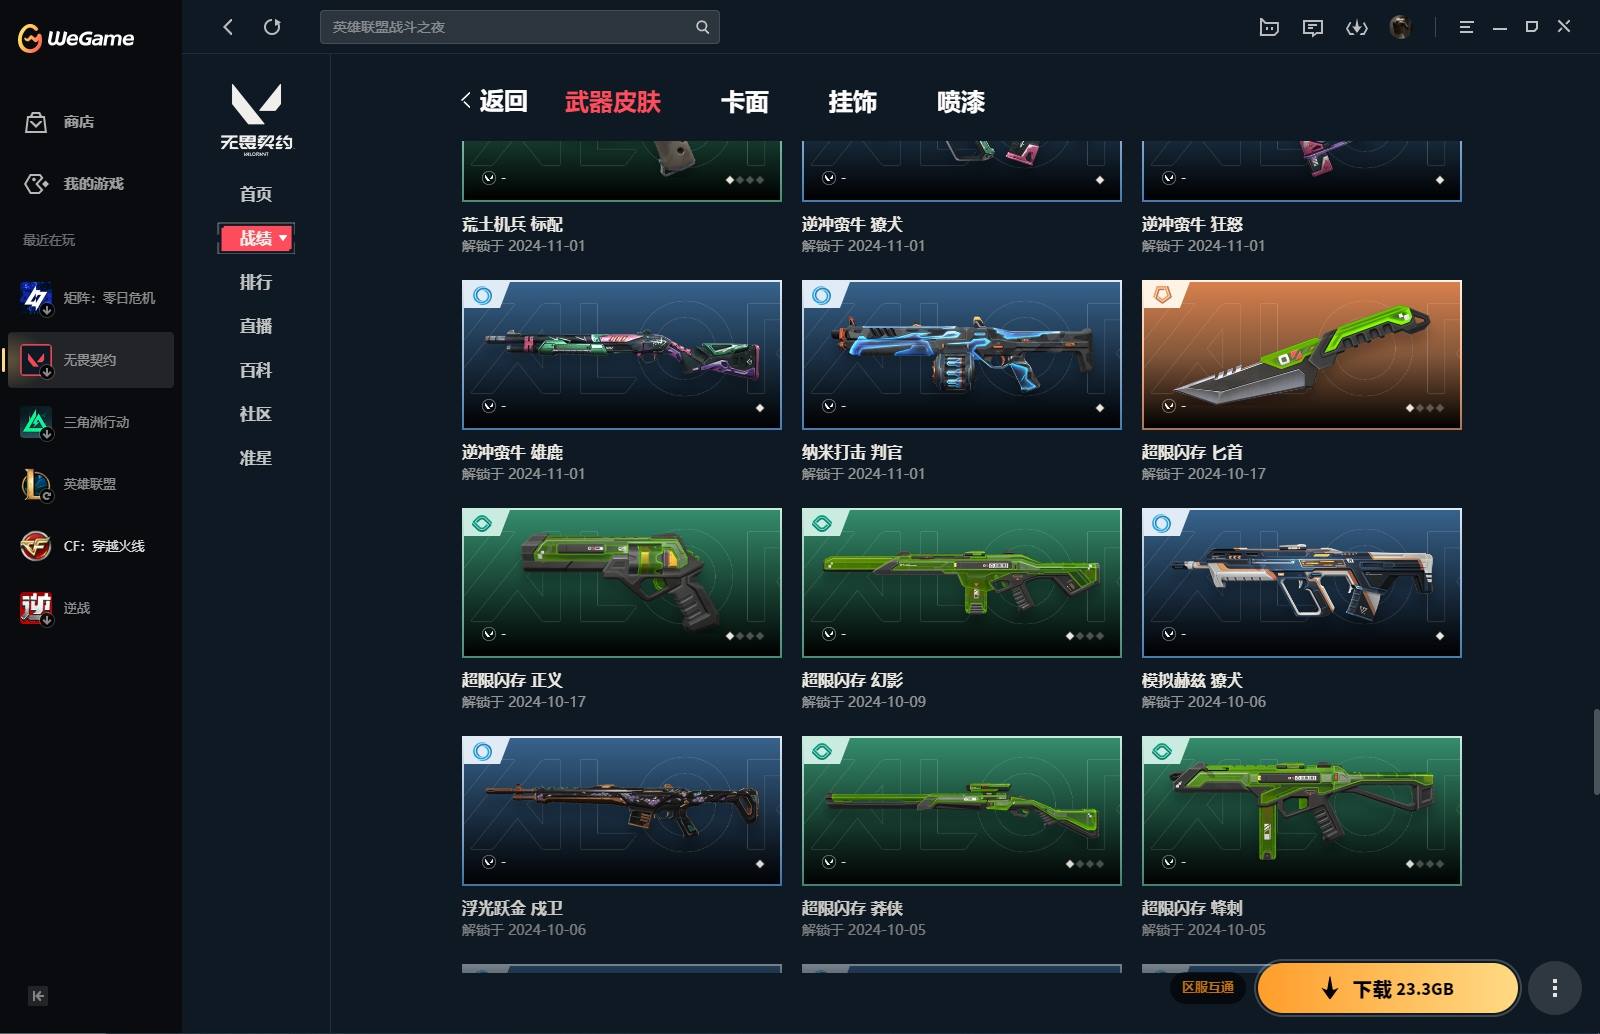Open 我的游戏 my games page
Screen dimensions: 1600x1034
(74, 184)
